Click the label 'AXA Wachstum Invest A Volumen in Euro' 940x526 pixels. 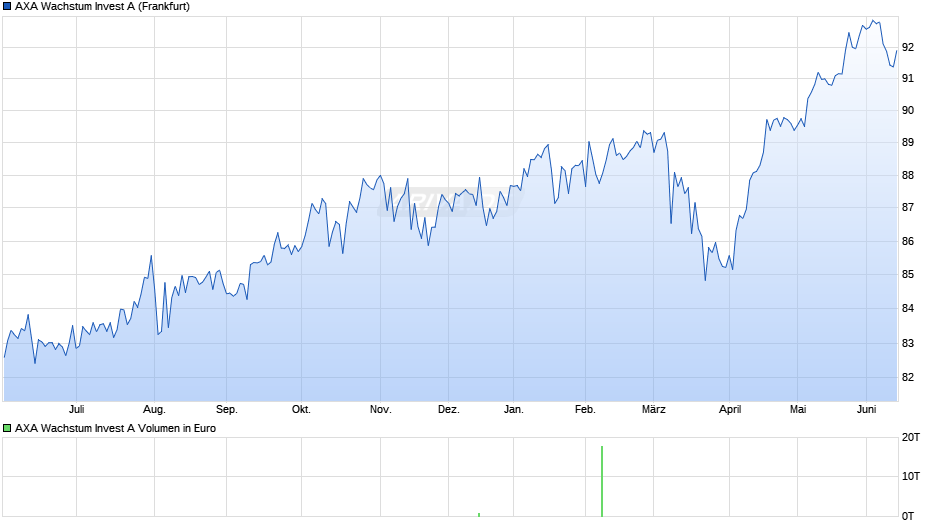click(115, 428)
